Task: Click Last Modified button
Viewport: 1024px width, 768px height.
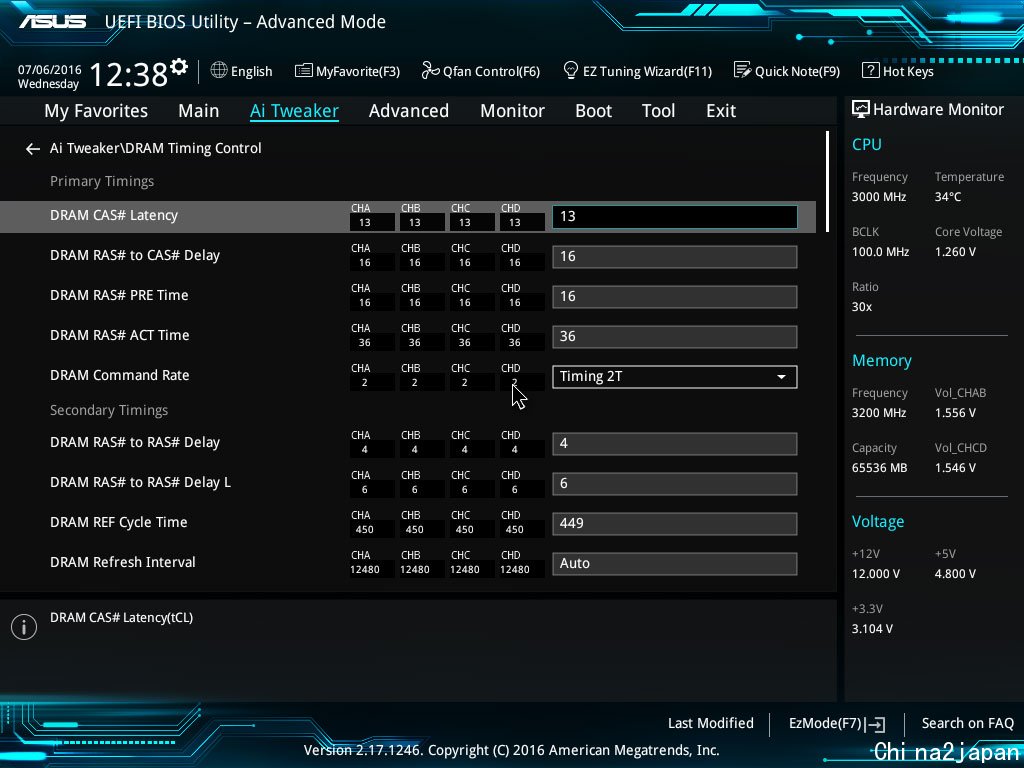Action: [711, 724]
